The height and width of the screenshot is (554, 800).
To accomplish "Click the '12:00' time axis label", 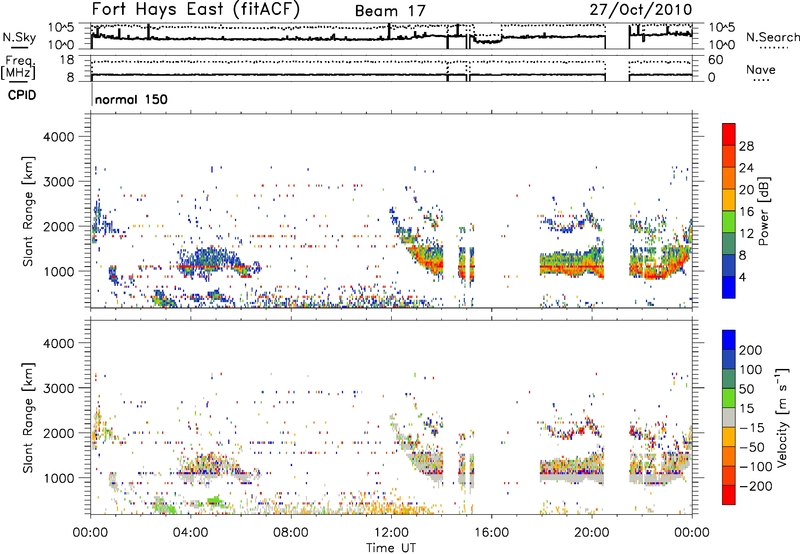I will tap(391, 533).
